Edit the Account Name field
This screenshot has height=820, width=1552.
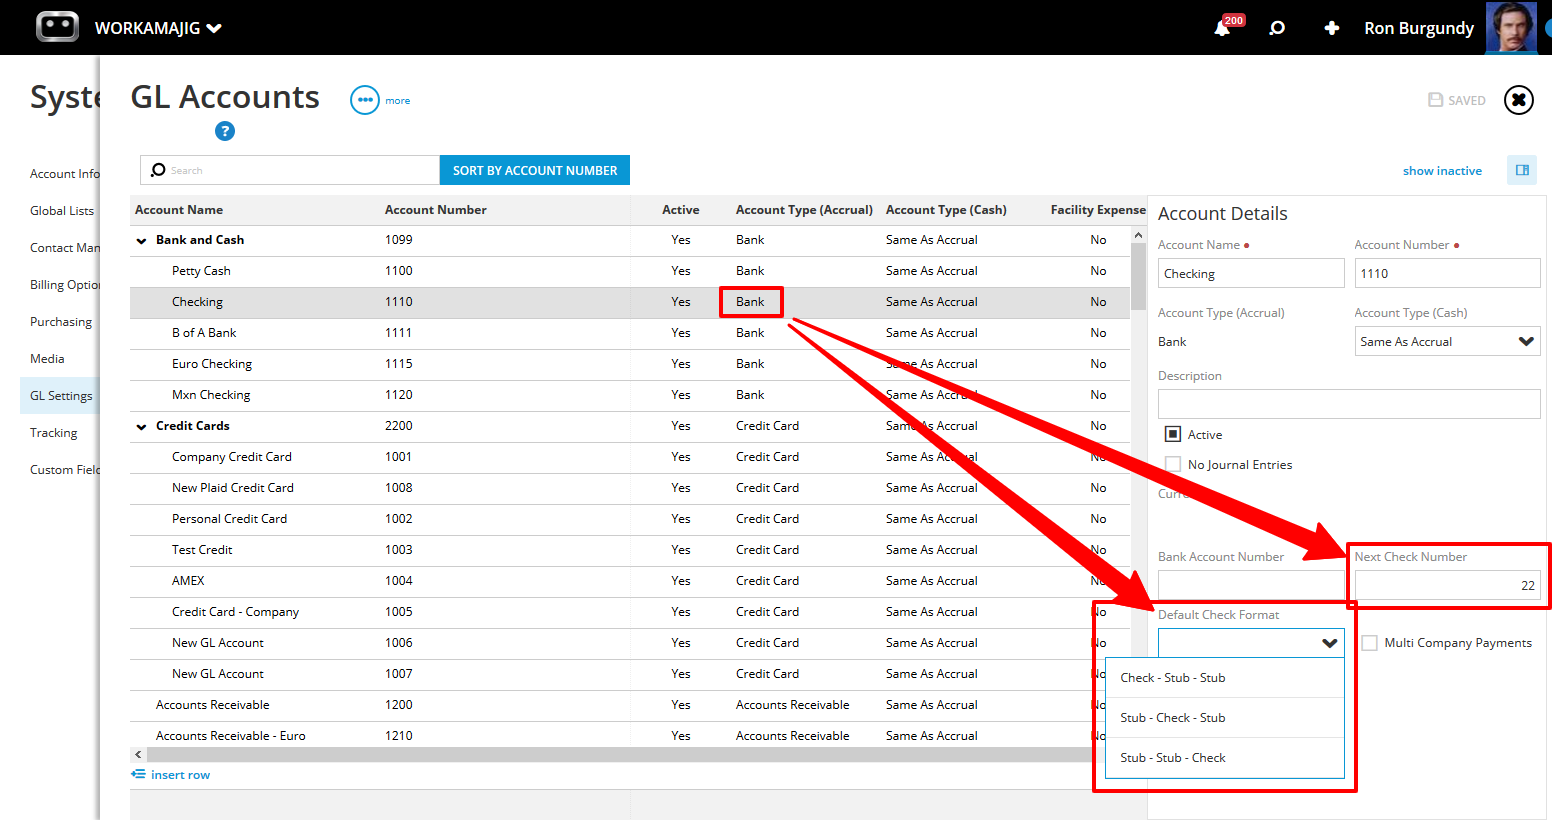[x=1251, y=273]
